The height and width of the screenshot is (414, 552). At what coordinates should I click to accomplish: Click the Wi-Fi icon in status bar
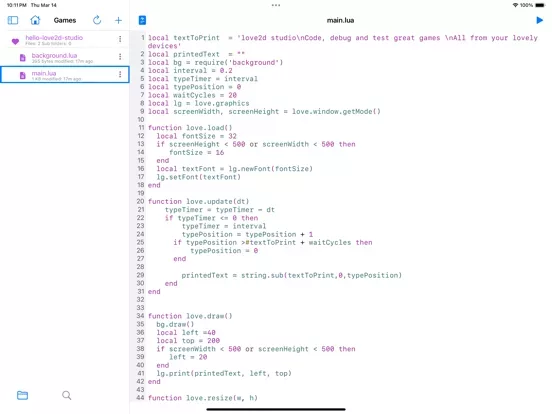pos(515,5)
